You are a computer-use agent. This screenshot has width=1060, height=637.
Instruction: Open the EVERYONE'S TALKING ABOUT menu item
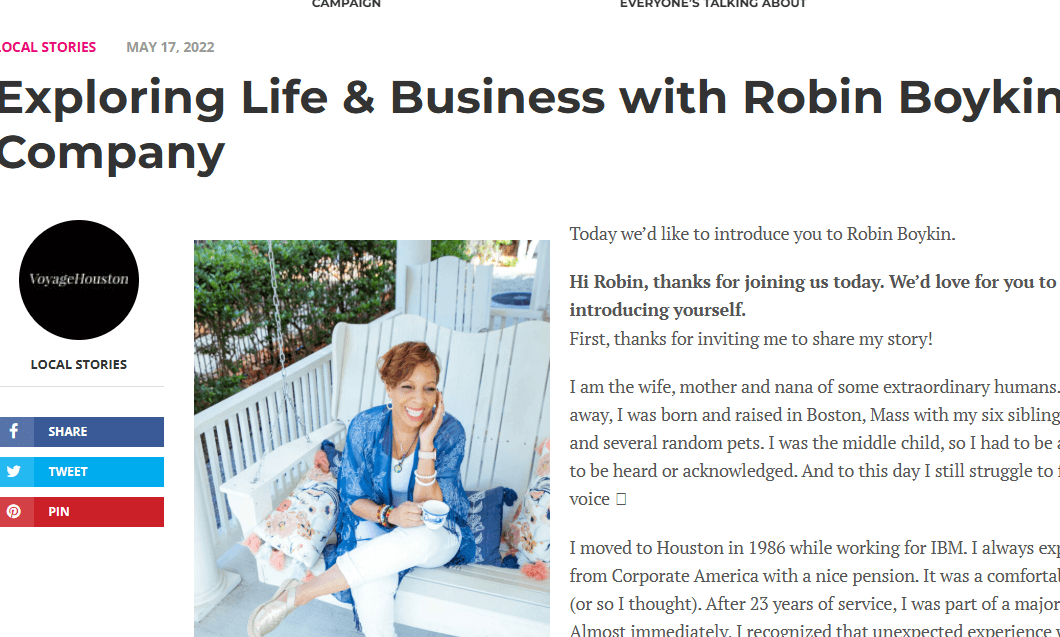pyautogui.click(x=712, y=4)
